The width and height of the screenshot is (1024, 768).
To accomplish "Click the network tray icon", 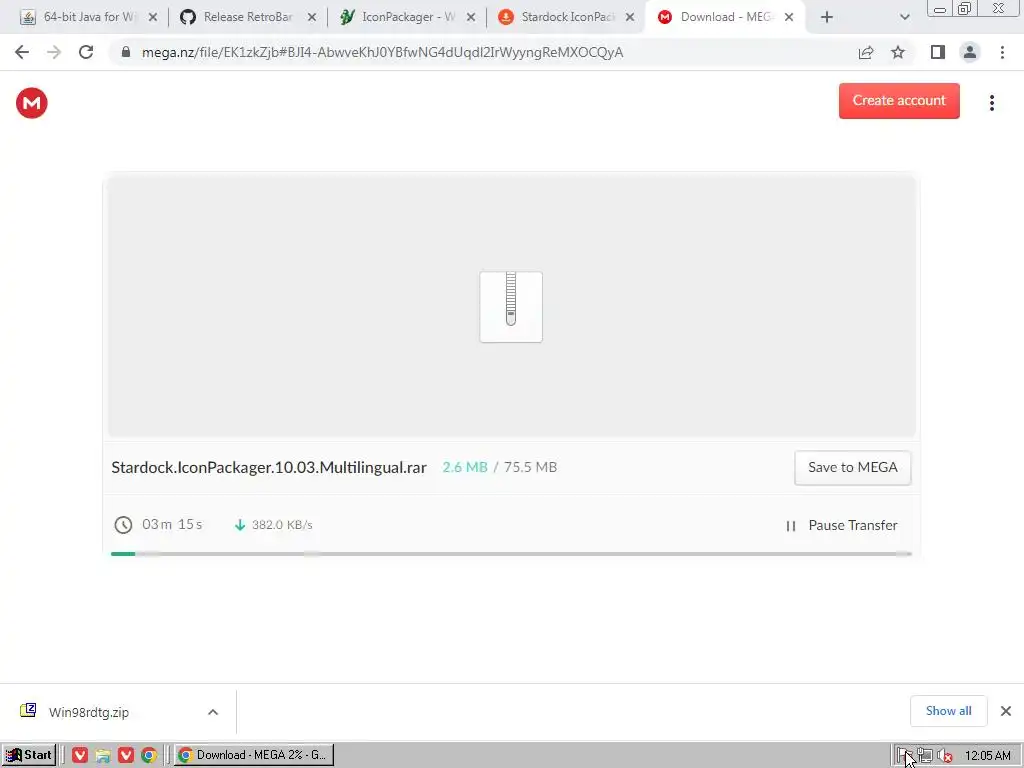I will (x=925, y=756).
